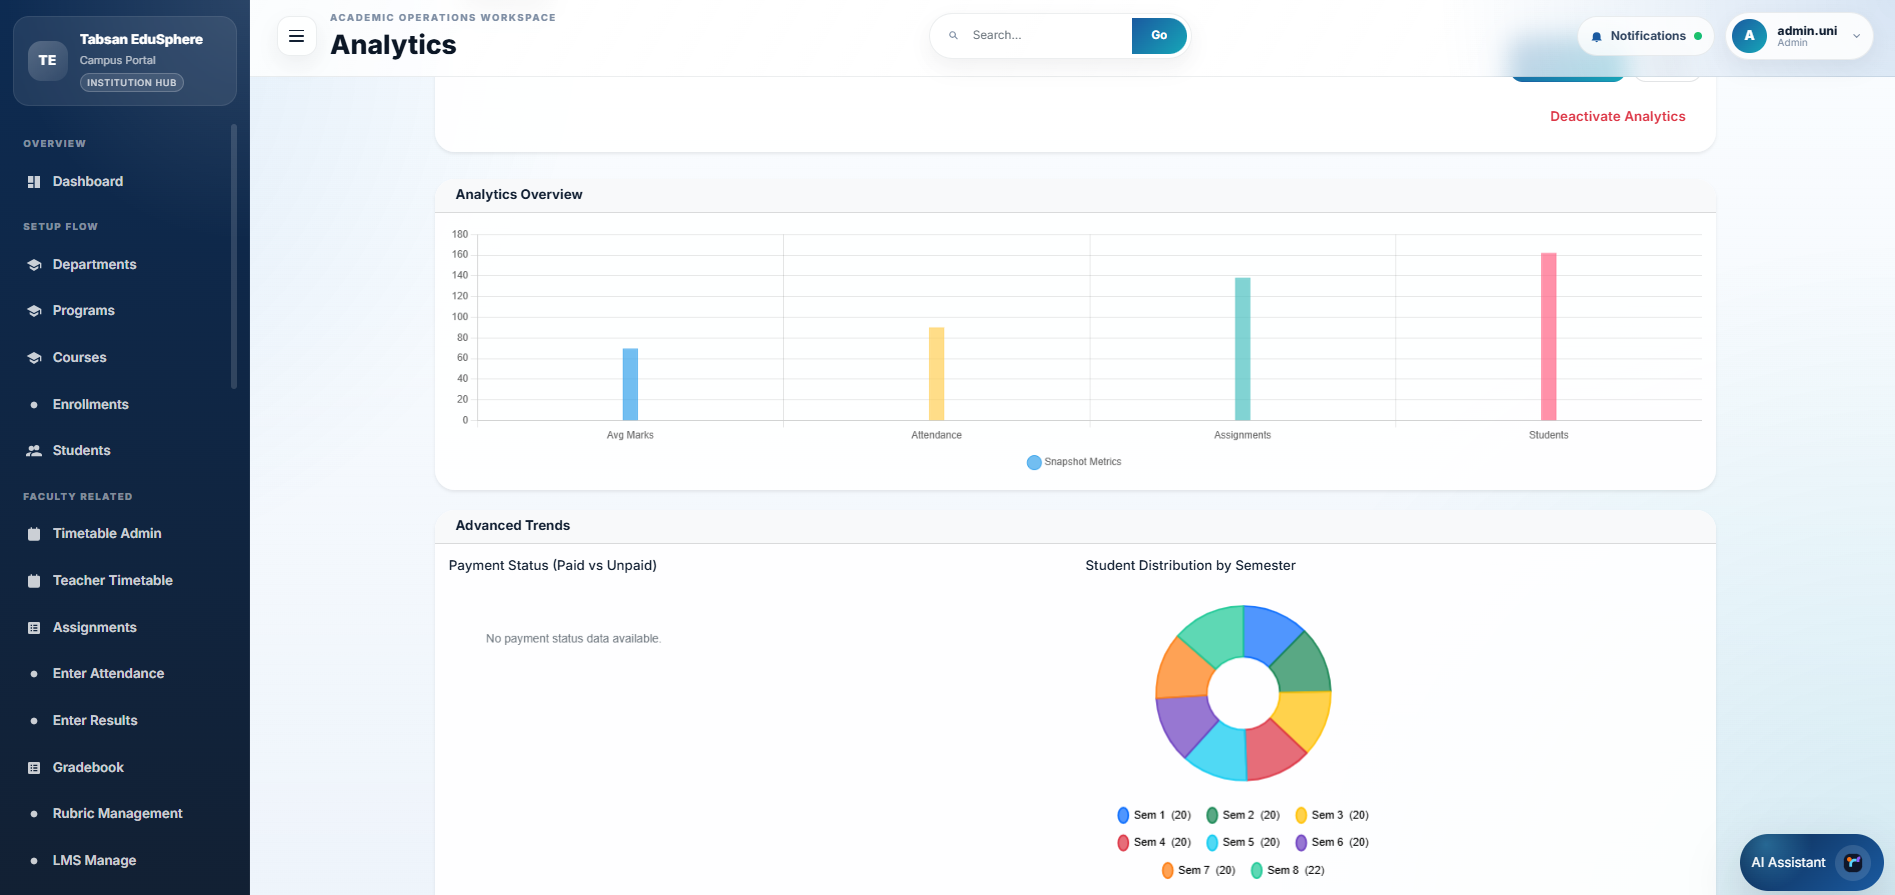Click the Programs graduation cap icon
1895x895 pixels.
pyautogui.click(x=34, y=311)
